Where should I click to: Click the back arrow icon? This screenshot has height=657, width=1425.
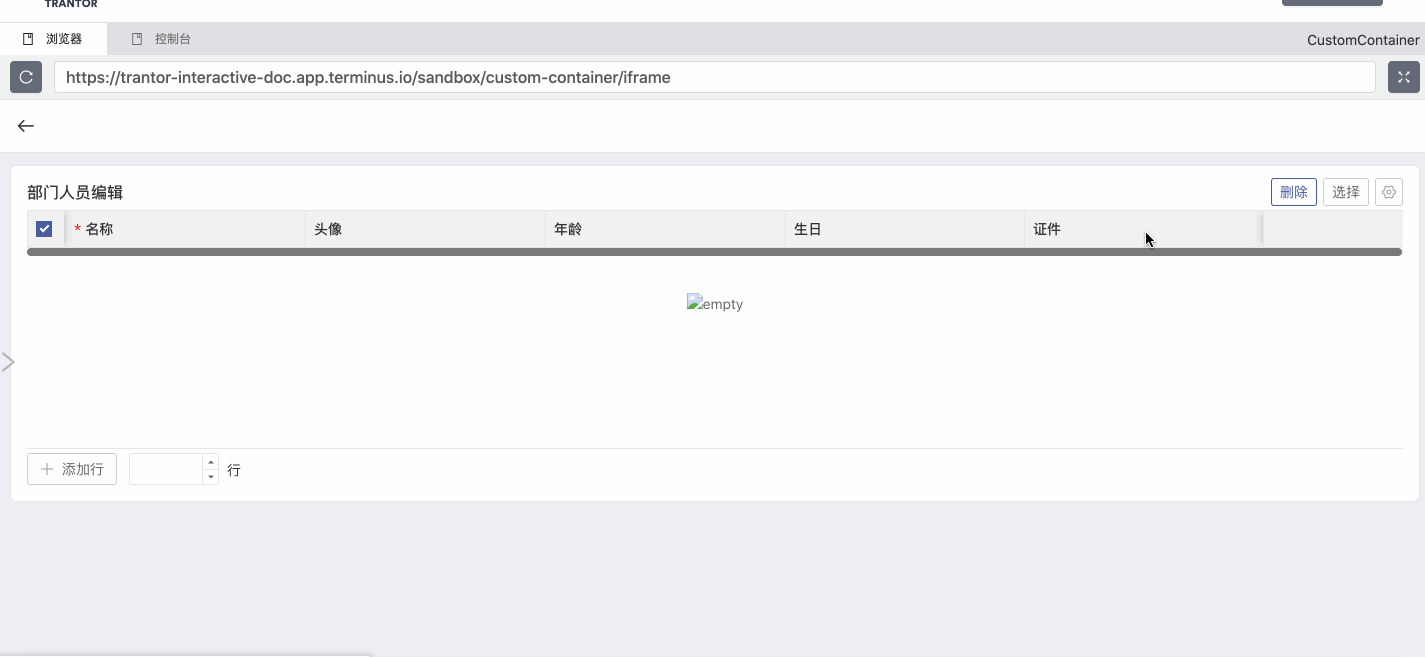coord(26,126)
